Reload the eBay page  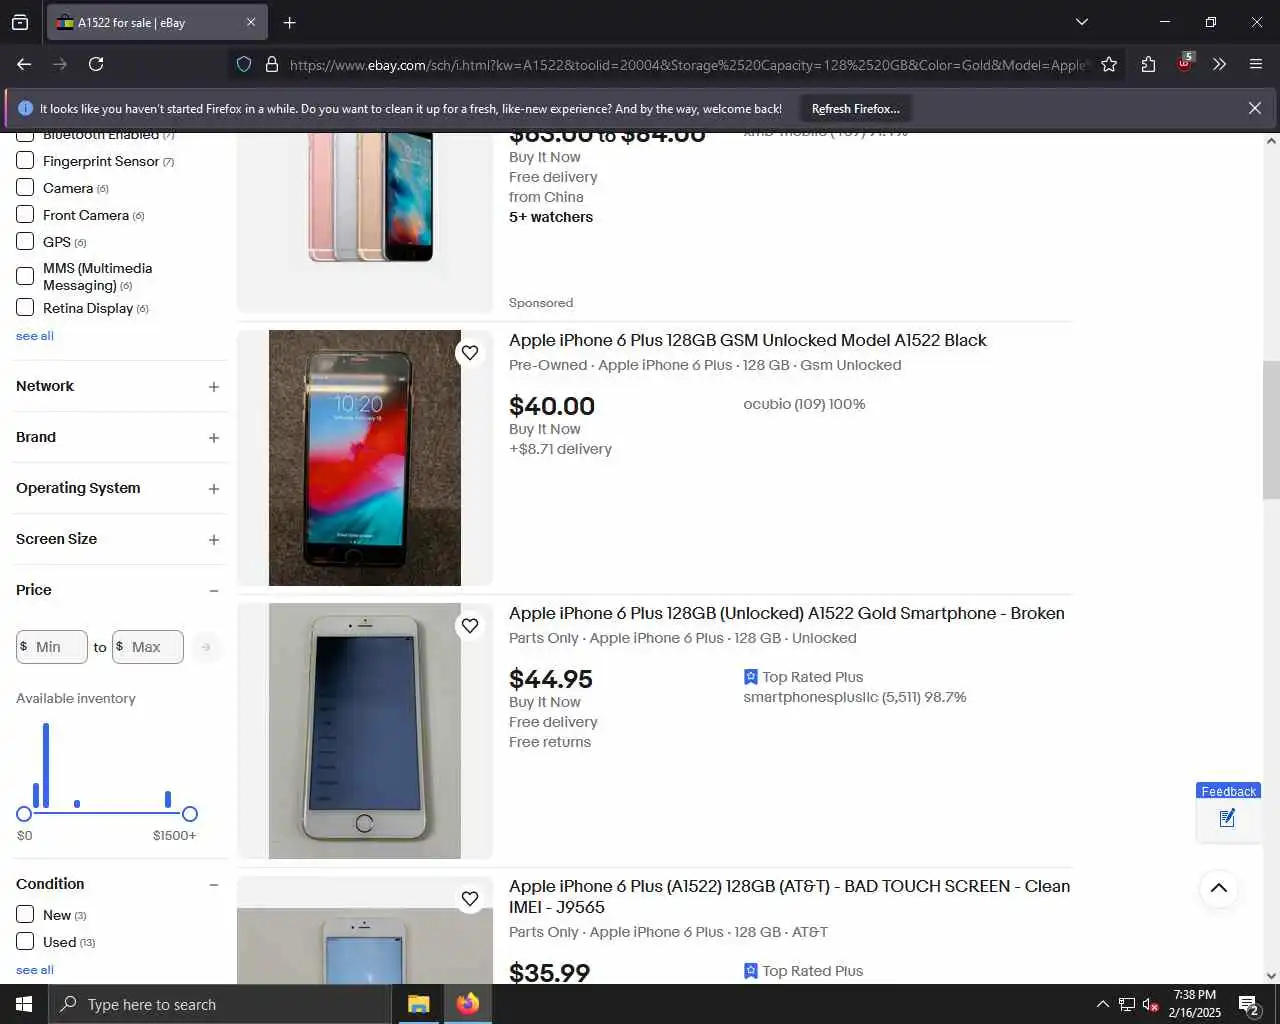click(96, 64)
